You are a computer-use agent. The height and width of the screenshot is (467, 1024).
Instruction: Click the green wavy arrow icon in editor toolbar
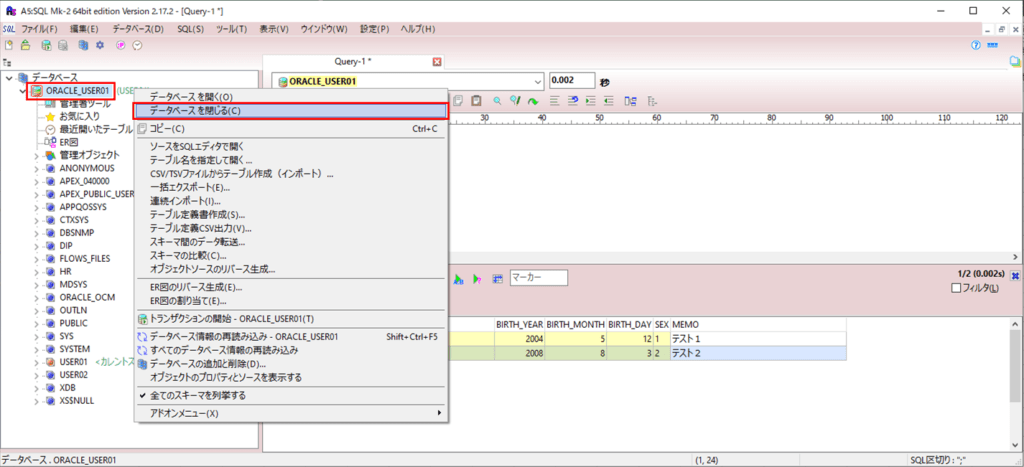tap(534, 101)
